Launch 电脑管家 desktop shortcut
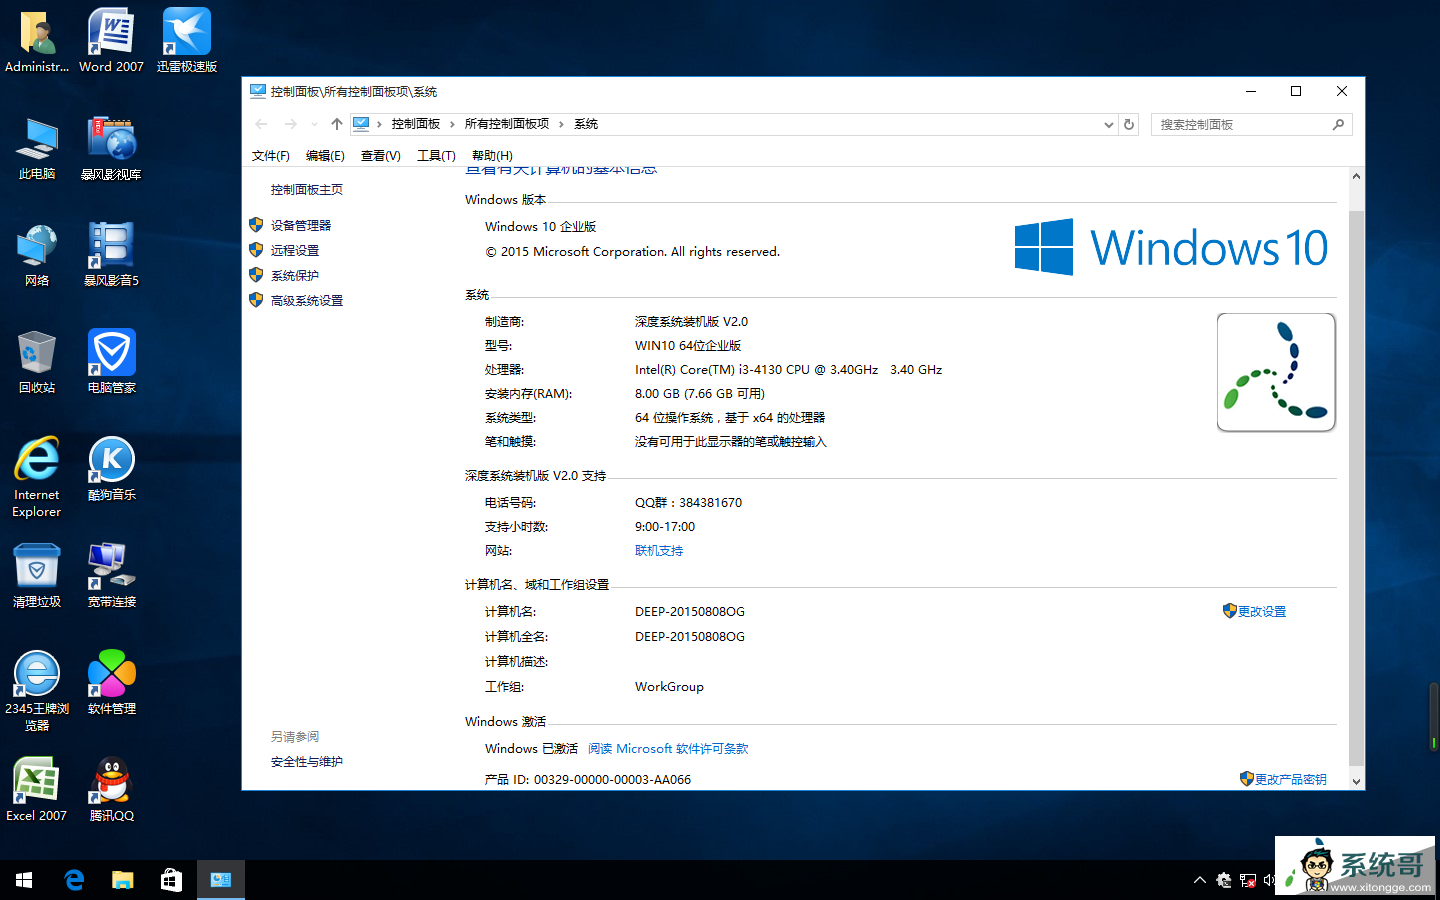This screenshot has width=1440, height=900. pos(111,362)
